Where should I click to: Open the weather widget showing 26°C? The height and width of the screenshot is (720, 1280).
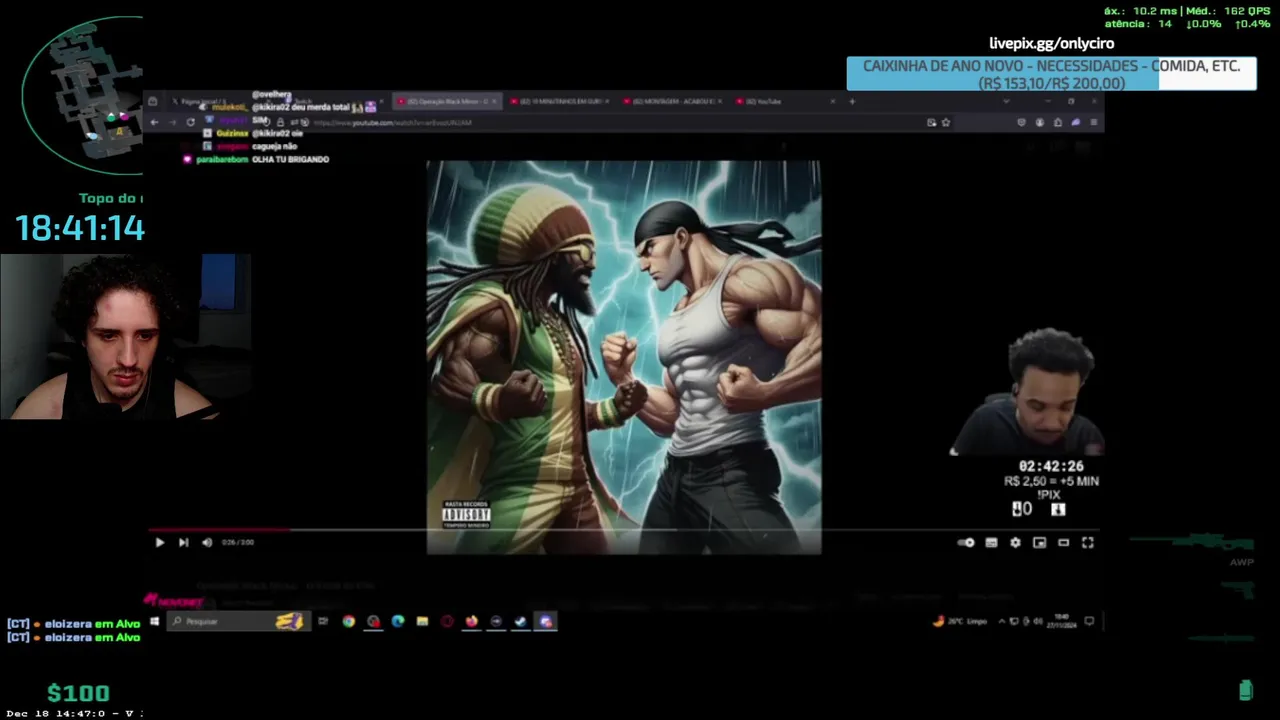[959, 621]
